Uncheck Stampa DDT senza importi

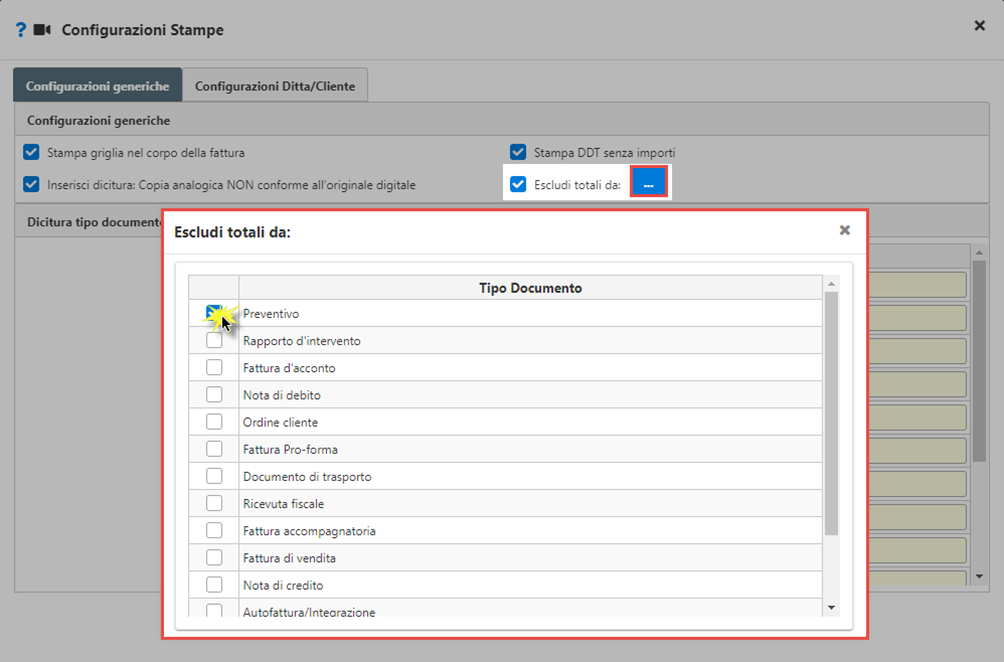518,152
